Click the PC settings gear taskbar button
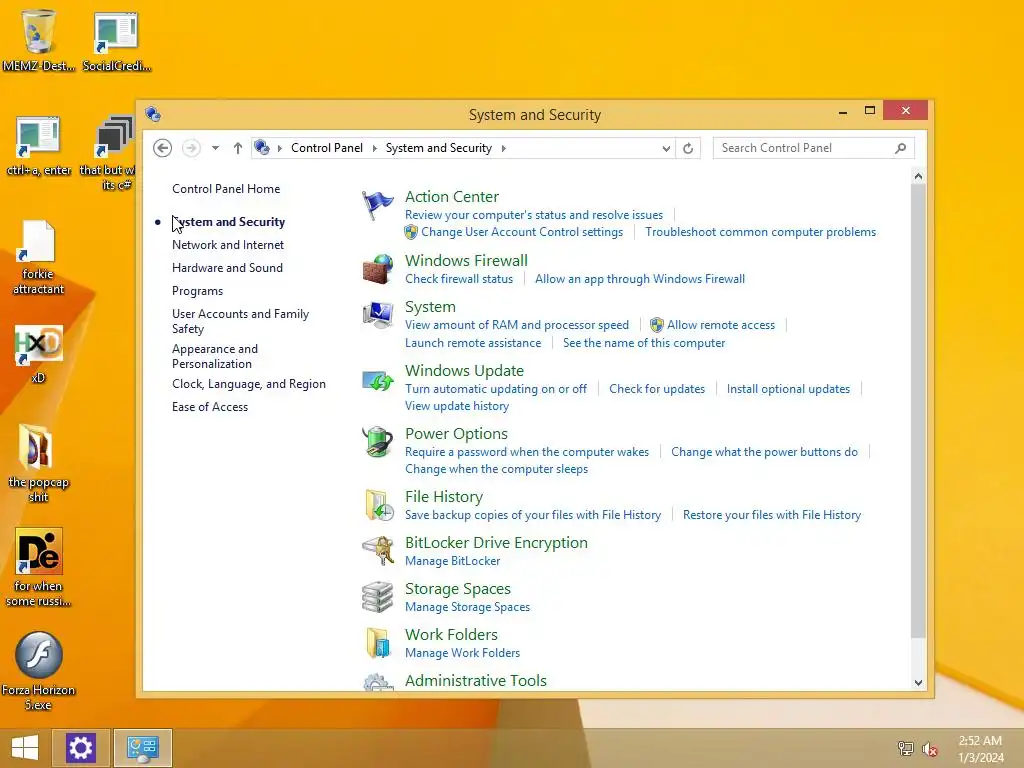Viewport: 1024px width, 768px height. click(x=81, y=748)
